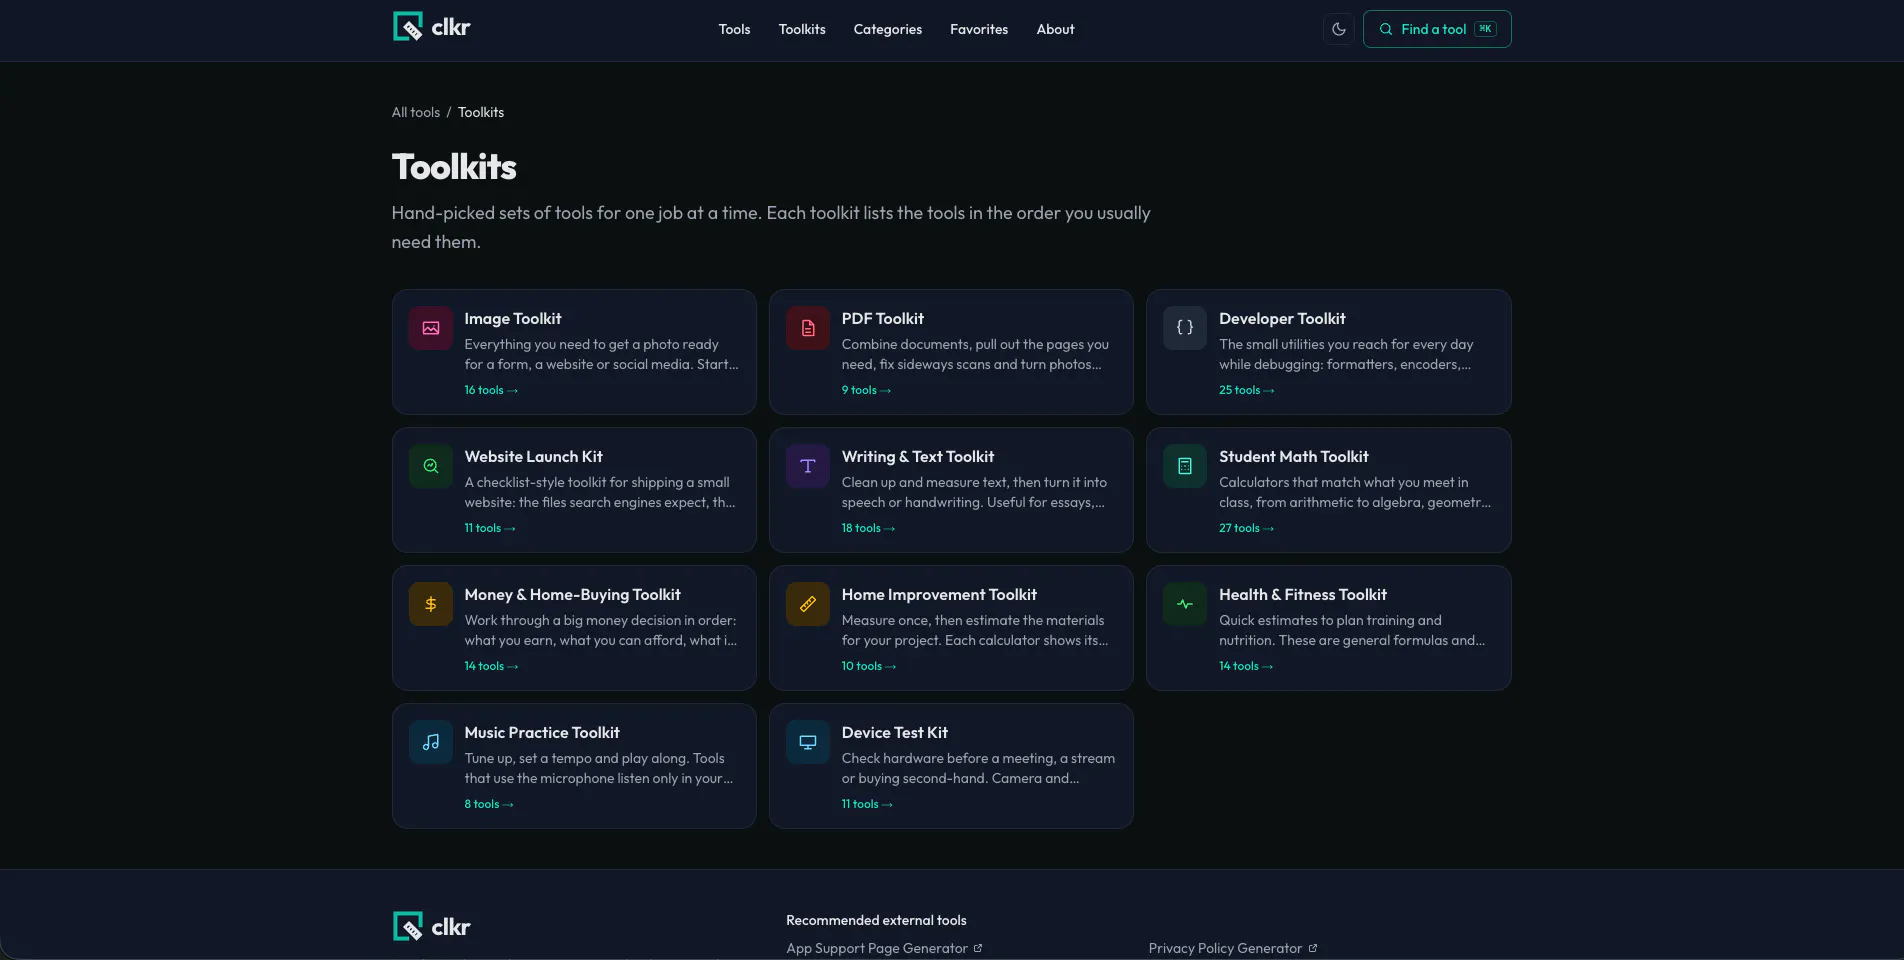The image size is (1904, 960).
Task: Click 14 tools link under Health & Fitness
Action: coord(1246,666)
